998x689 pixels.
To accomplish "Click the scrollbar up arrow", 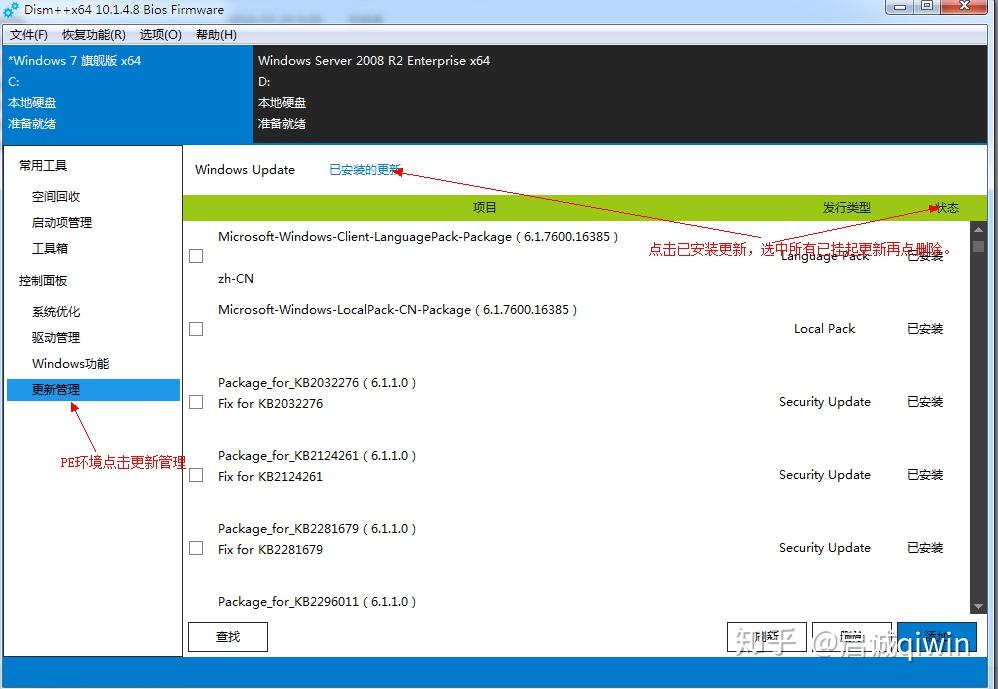I will pyautogui.click(x=978, y=229).
